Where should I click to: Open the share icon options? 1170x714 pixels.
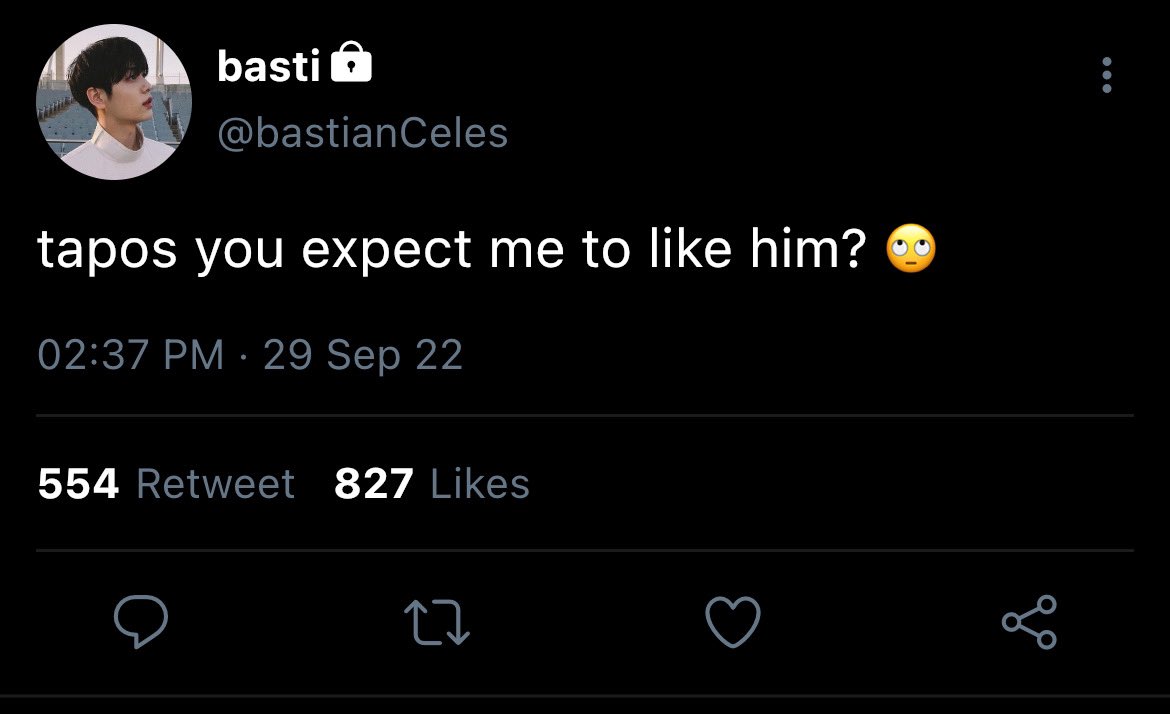point(1029,621)
